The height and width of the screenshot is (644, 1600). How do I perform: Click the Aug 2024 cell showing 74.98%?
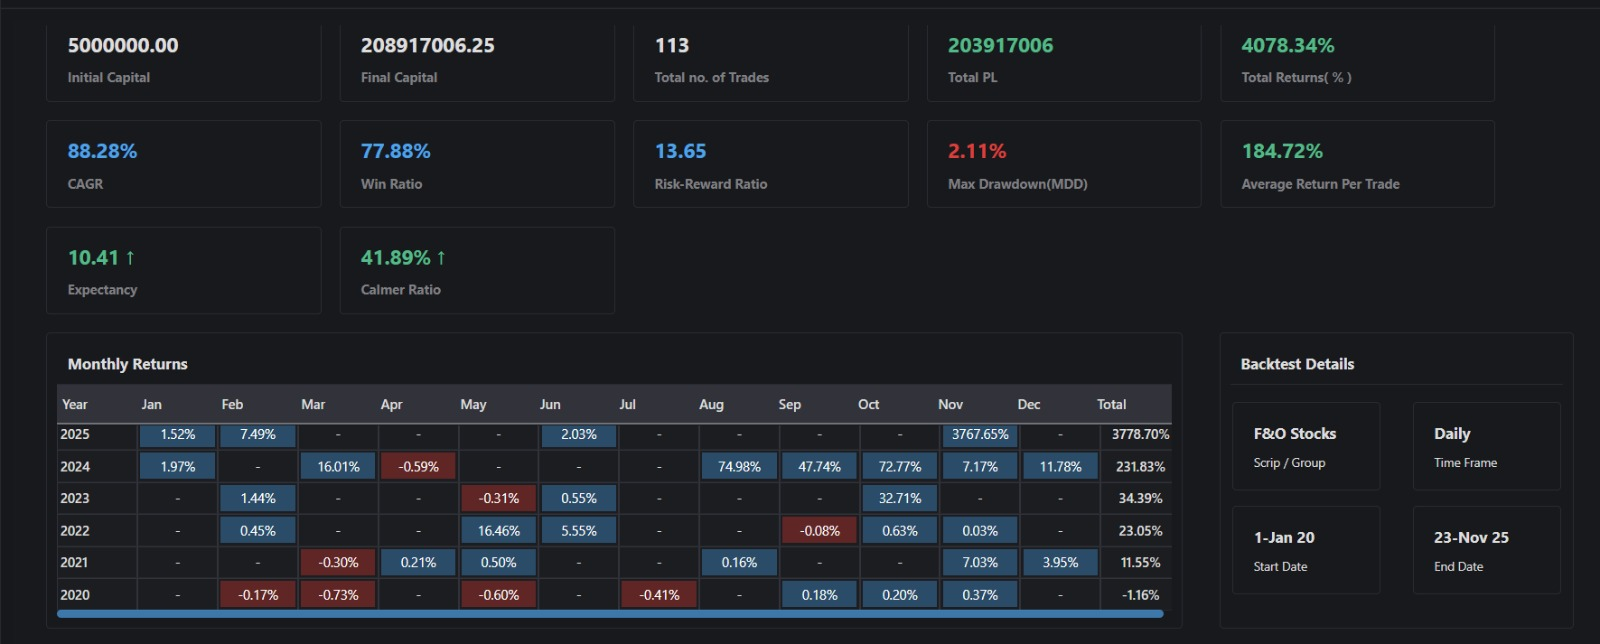coord(739,467)
